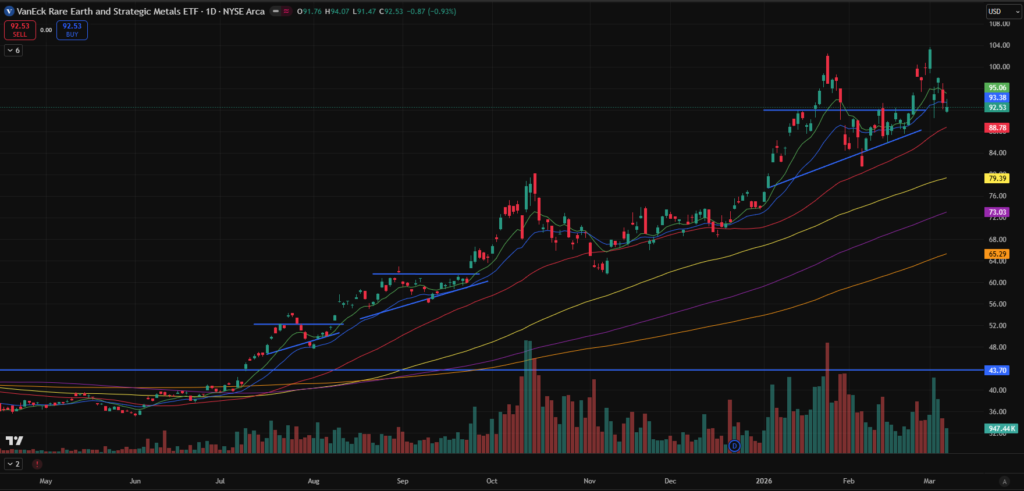Click the yellow 79.39 moving average label
1024x491 pixels.
(x=996, y=178)
